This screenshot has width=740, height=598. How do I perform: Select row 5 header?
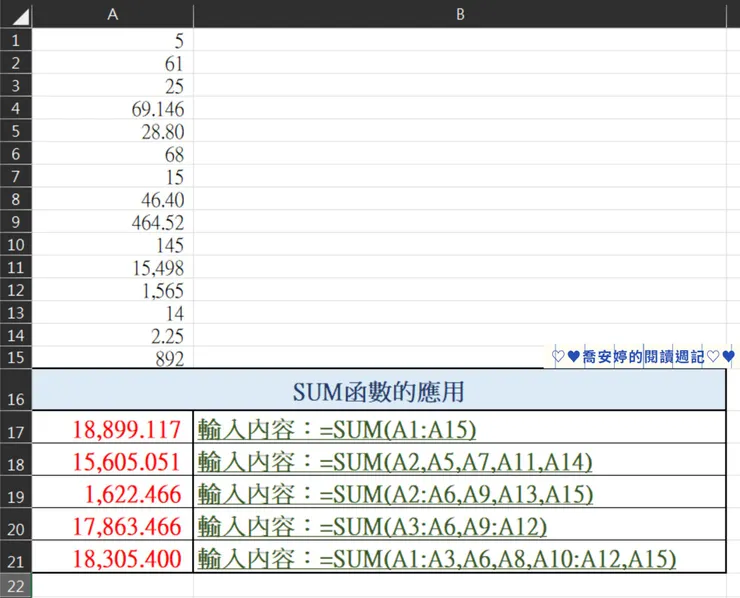pos(16,130)
